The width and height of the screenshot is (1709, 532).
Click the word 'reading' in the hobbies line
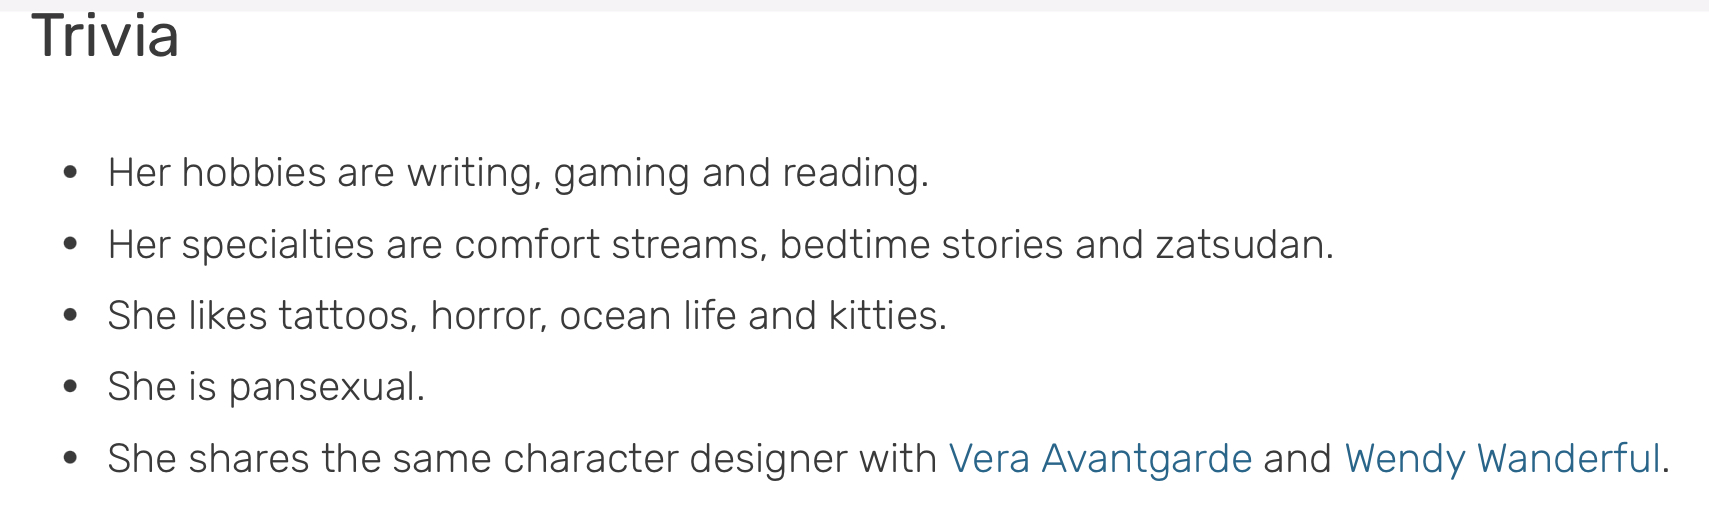click(851, 173)
